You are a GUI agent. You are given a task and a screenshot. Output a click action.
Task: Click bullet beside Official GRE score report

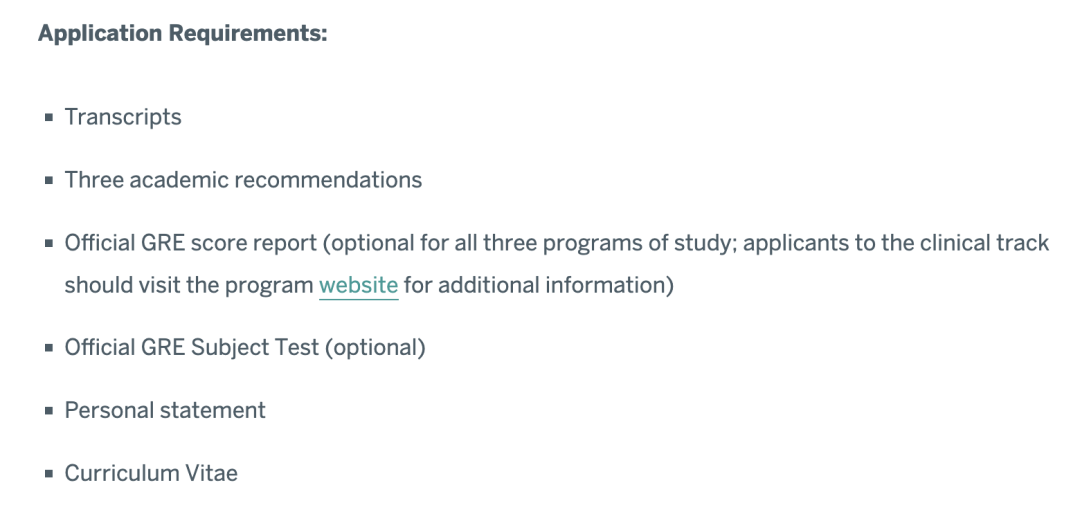coord(49,243)
